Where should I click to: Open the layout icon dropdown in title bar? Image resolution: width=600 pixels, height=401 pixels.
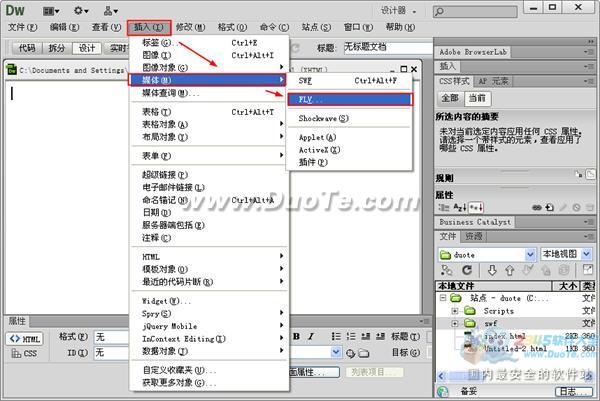point(51,11)
